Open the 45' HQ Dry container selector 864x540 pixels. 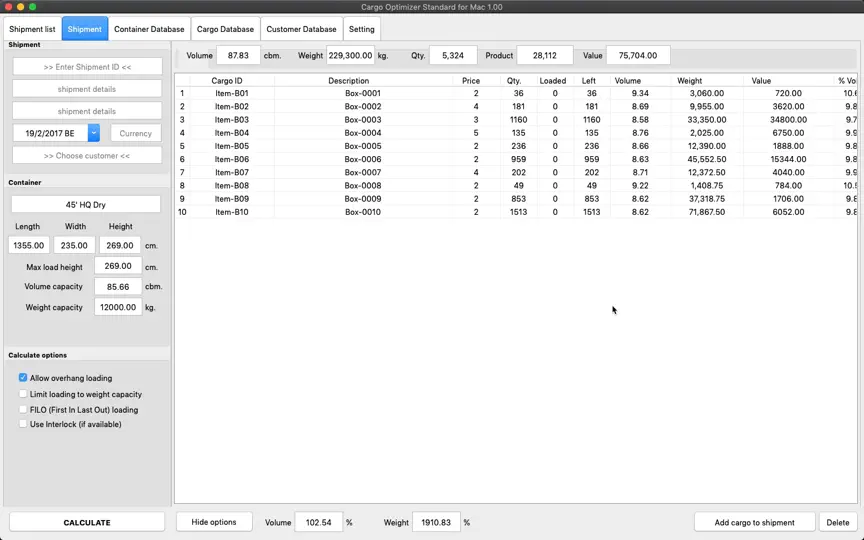[x=85, y=204]
